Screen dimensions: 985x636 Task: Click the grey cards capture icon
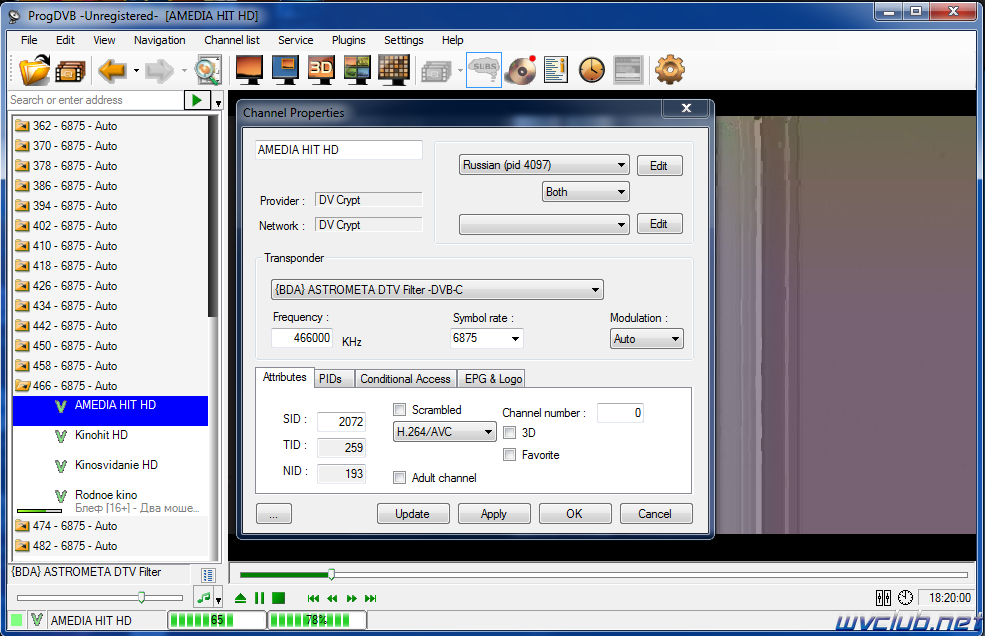click(437, 71)
